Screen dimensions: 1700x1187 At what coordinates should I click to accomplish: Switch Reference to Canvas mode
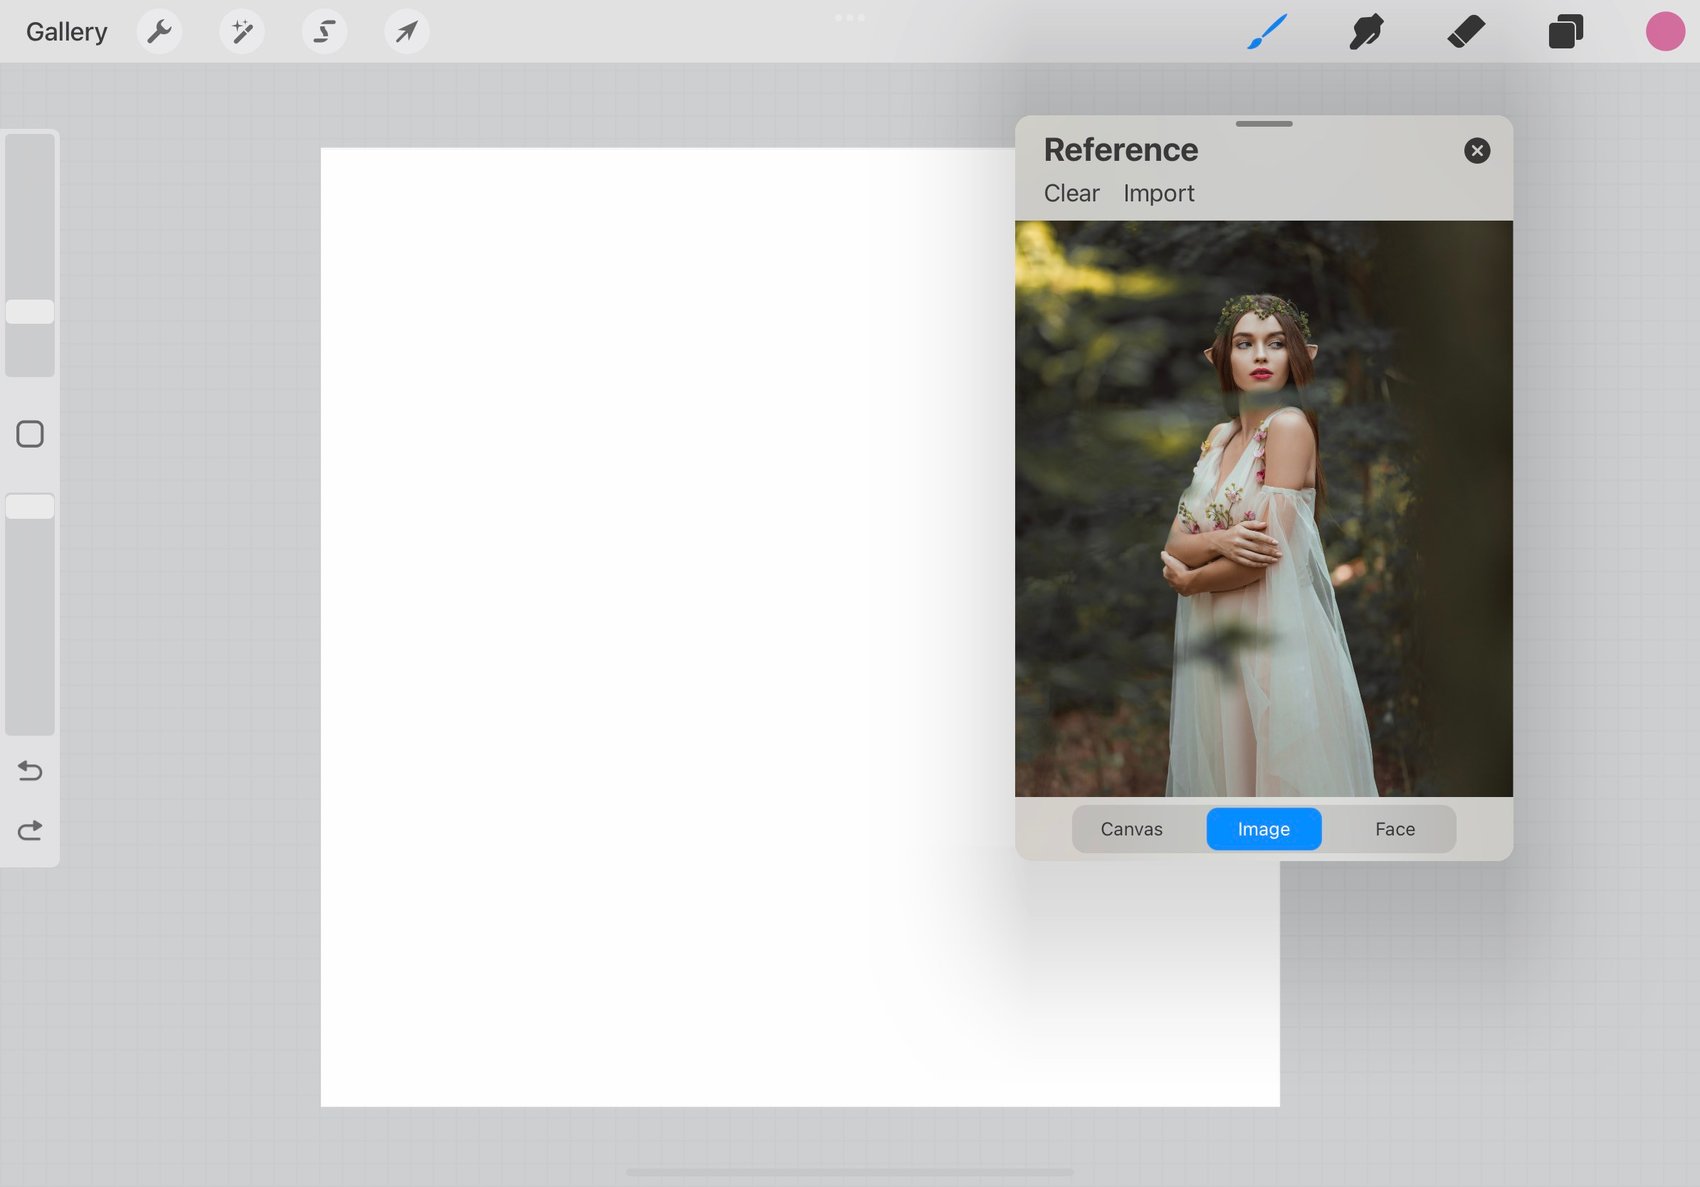tap(1131, 829)
